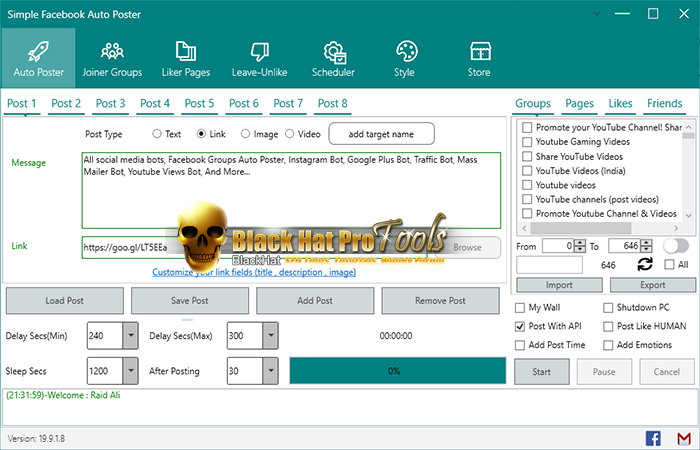
Task: Switch to the Post 5 tab
Action: [199, 104]
